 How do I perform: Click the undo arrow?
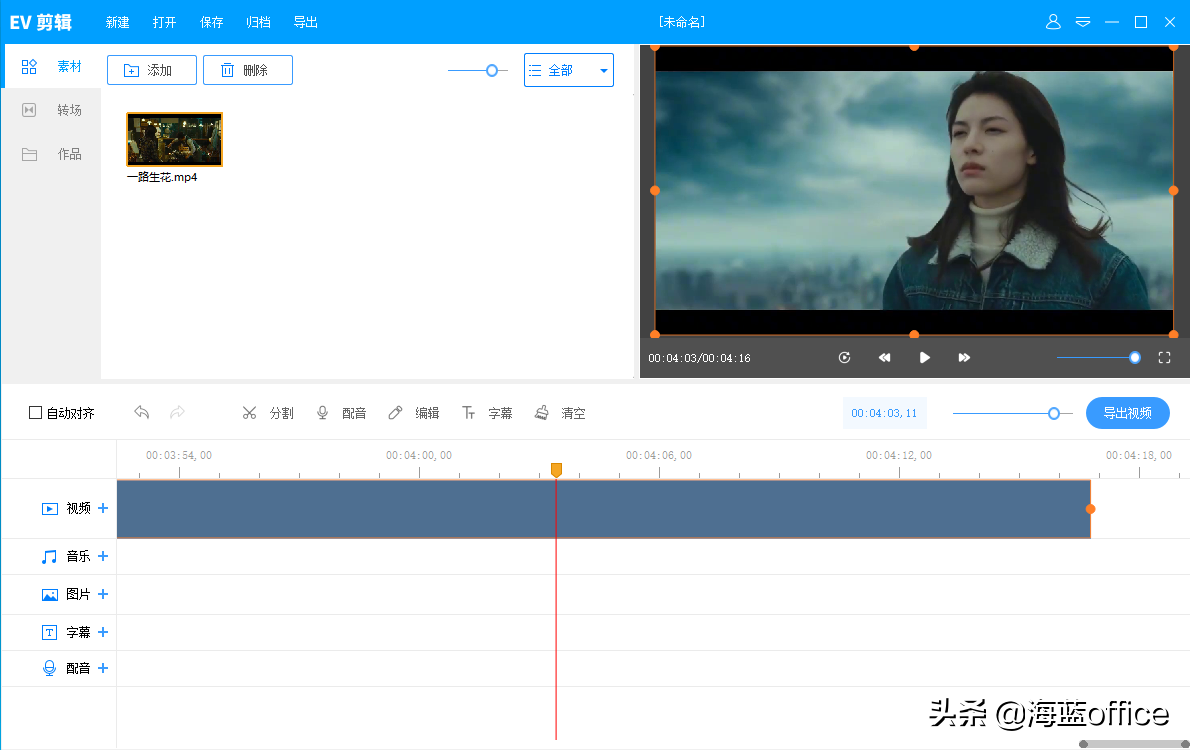(x=142, y=412)
